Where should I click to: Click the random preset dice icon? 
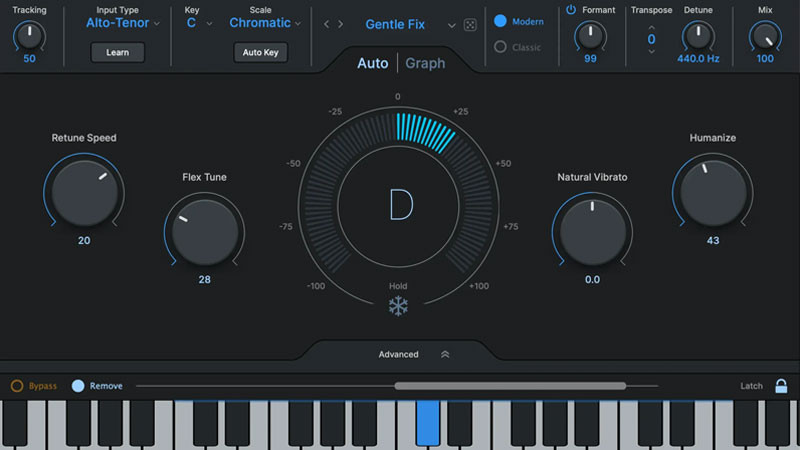pyautogui.click(x=470, y=24)
